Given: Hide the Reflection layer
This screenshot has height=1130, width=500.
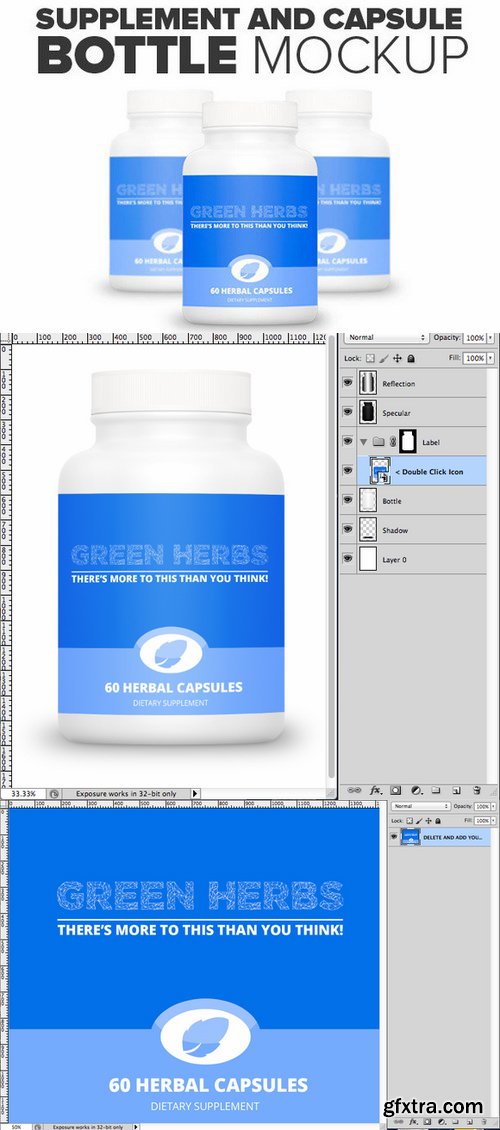Looking at the screenshot, I should point(347,383).
